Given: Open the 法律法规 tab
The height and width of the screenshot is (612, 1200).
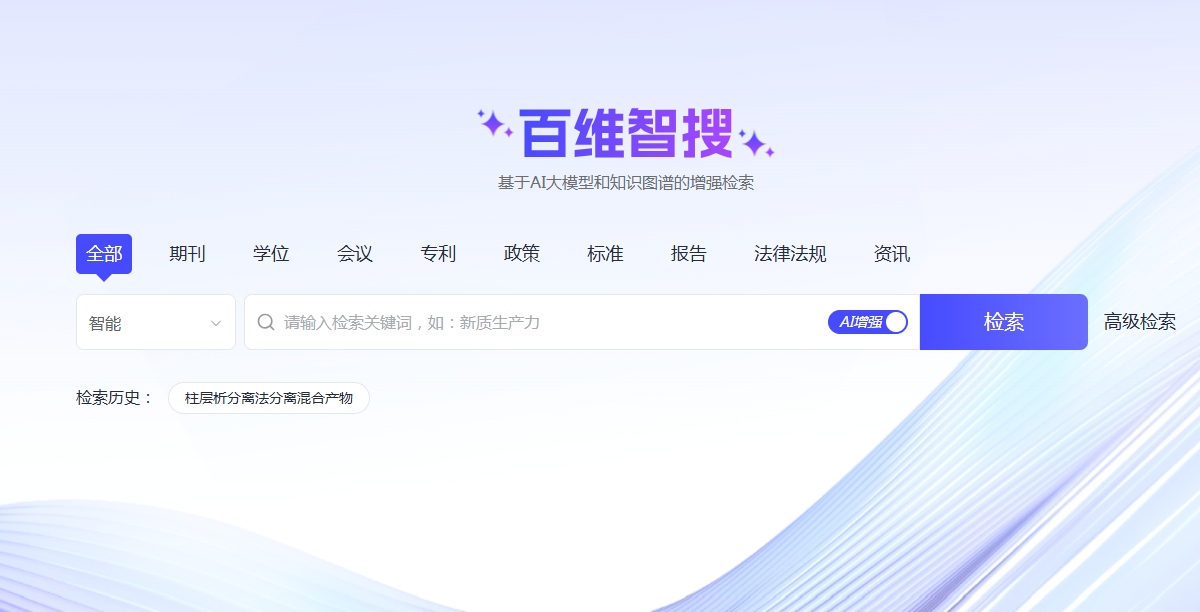Looking at the screenshot, I should pos(790,254).
